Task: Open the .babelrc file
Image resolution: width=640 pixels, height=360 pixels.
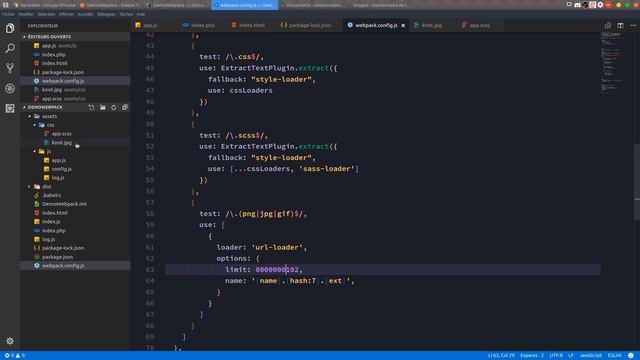Action: 76,196
